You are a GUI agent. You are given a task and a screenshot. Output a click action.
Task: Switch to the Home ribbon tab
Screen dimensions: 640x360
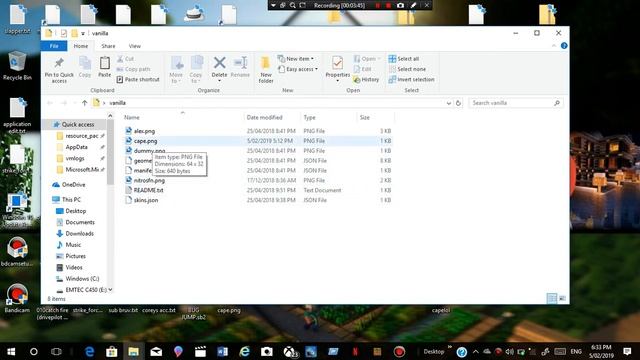[x=81, y=46]
